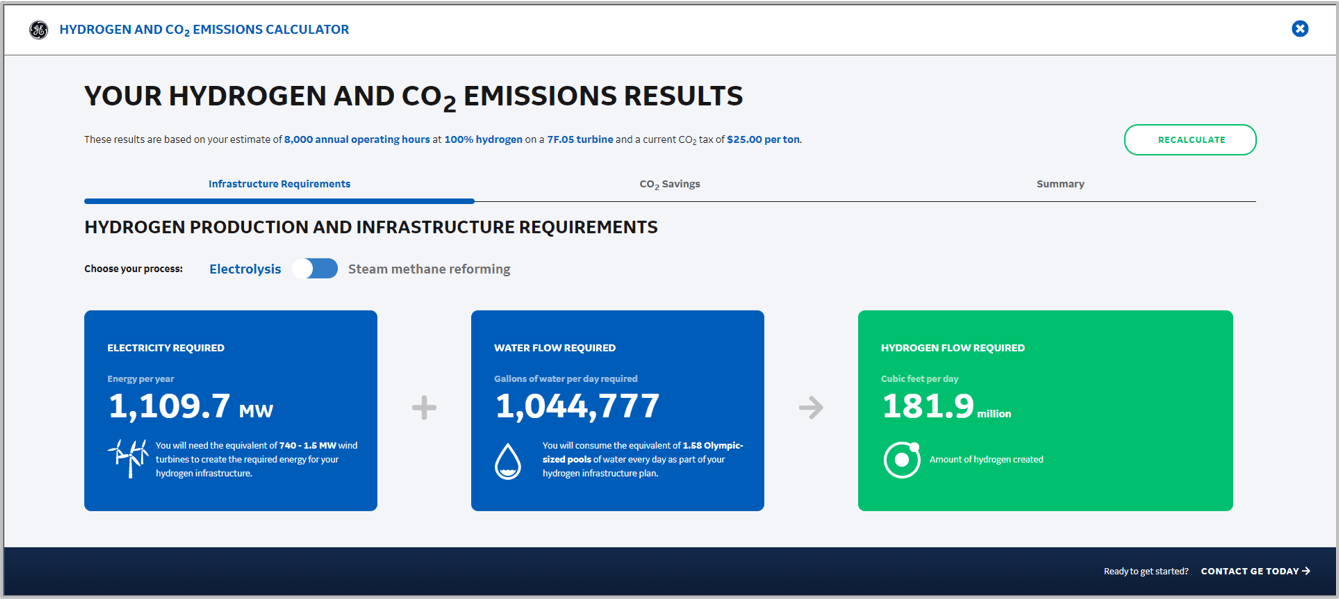
Task: Click the Your Hydrogen and CO2 Emissions Results heading
Action: point(414,97)
